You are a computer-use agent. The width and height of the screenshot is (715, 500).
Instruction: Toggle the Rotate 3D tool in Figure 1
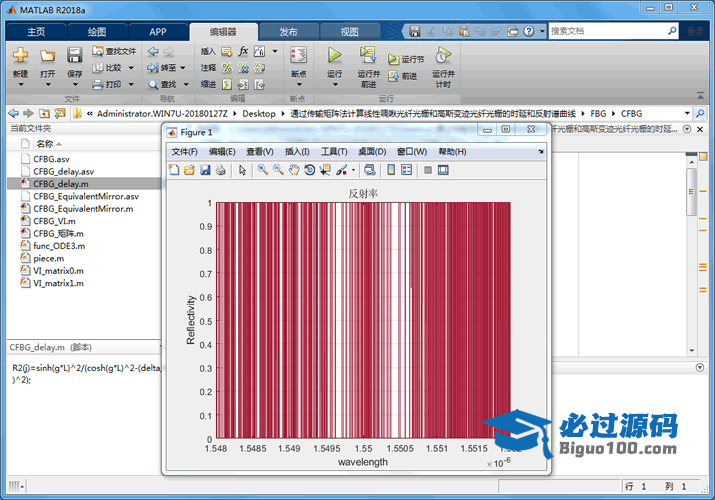click(310, 170)
